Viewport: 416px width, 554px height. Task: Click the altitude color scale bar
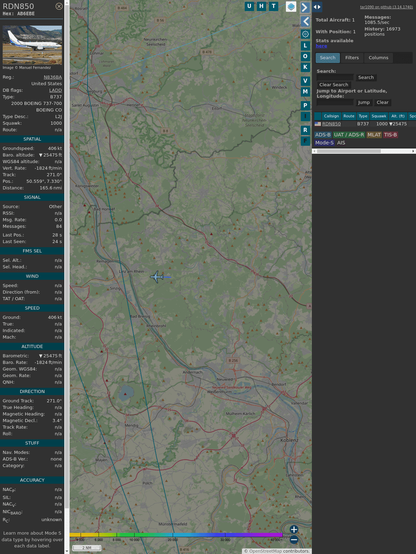176,535
